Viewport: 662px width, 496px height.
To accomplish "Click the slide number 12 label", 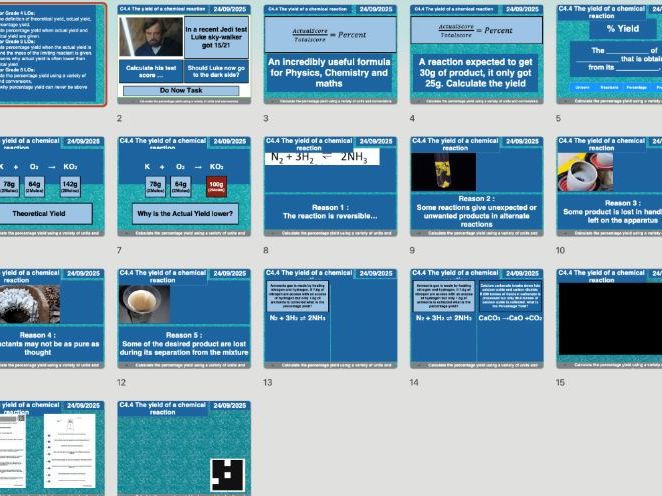I will pos(121,382).
